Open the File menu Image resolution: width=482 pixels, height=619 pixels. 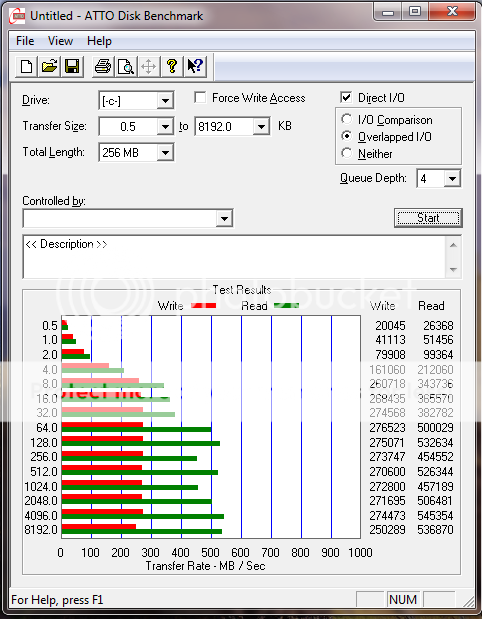pos(25,41)
